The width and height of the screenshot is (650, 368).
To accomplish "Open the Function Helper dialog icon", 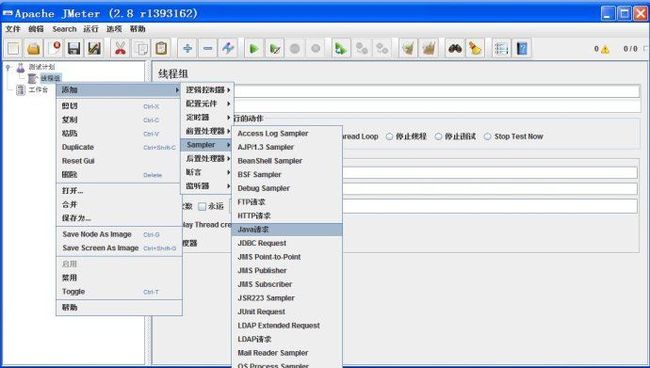I will tap(501, 49).
